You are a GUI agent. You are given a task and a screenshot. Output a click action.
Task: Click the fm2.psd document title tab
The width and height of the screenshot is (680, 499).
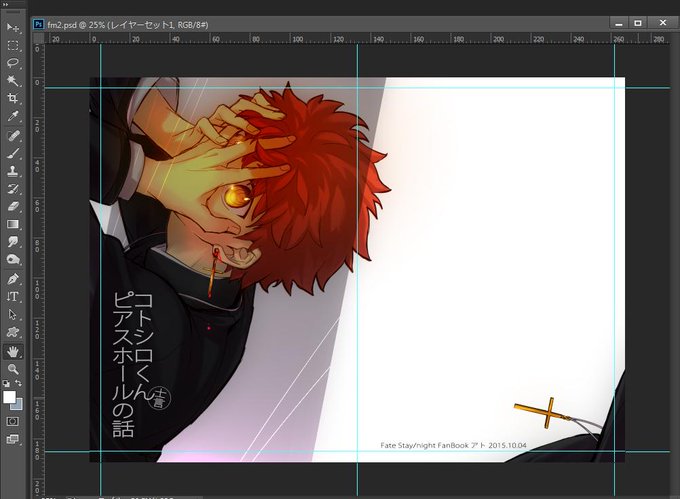tap(128, 25)
